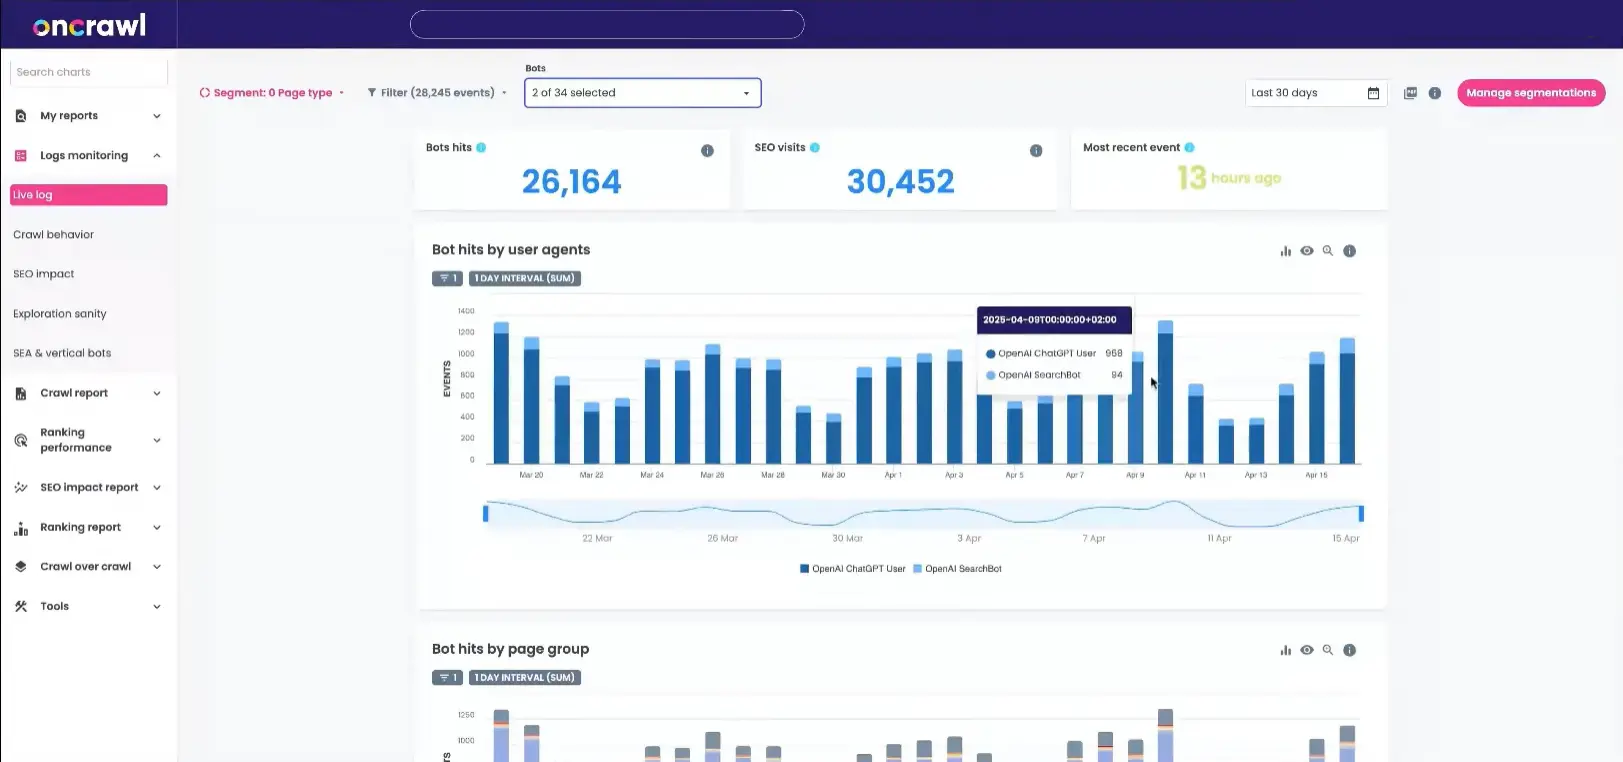Click bar chart type icon for page group chart
The height and width of the screenshot is (762, 1623).
tap(1285, 650)
